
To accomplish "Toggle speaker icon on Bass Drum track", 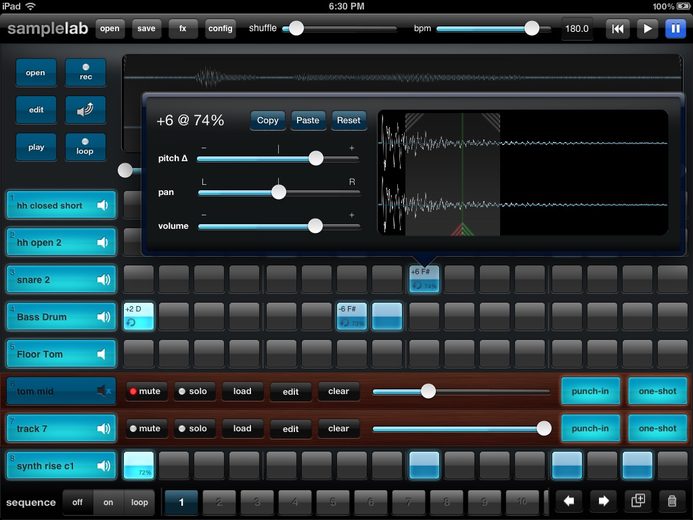I will [x=103, y=316].
